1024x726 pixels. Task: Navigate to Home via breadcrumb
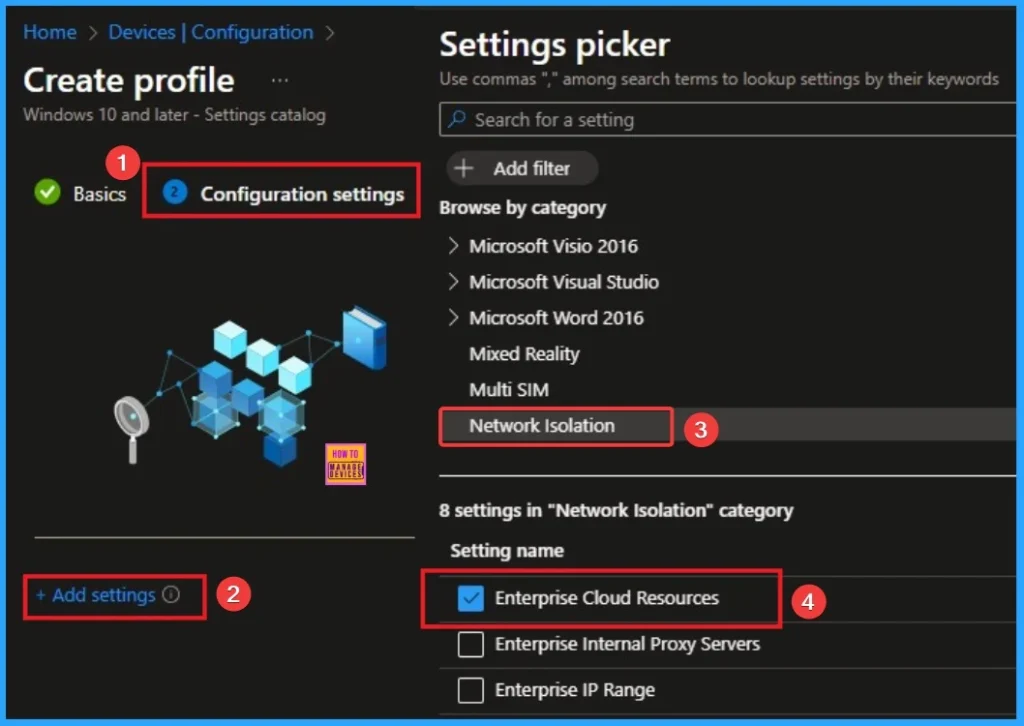(49, 32)
